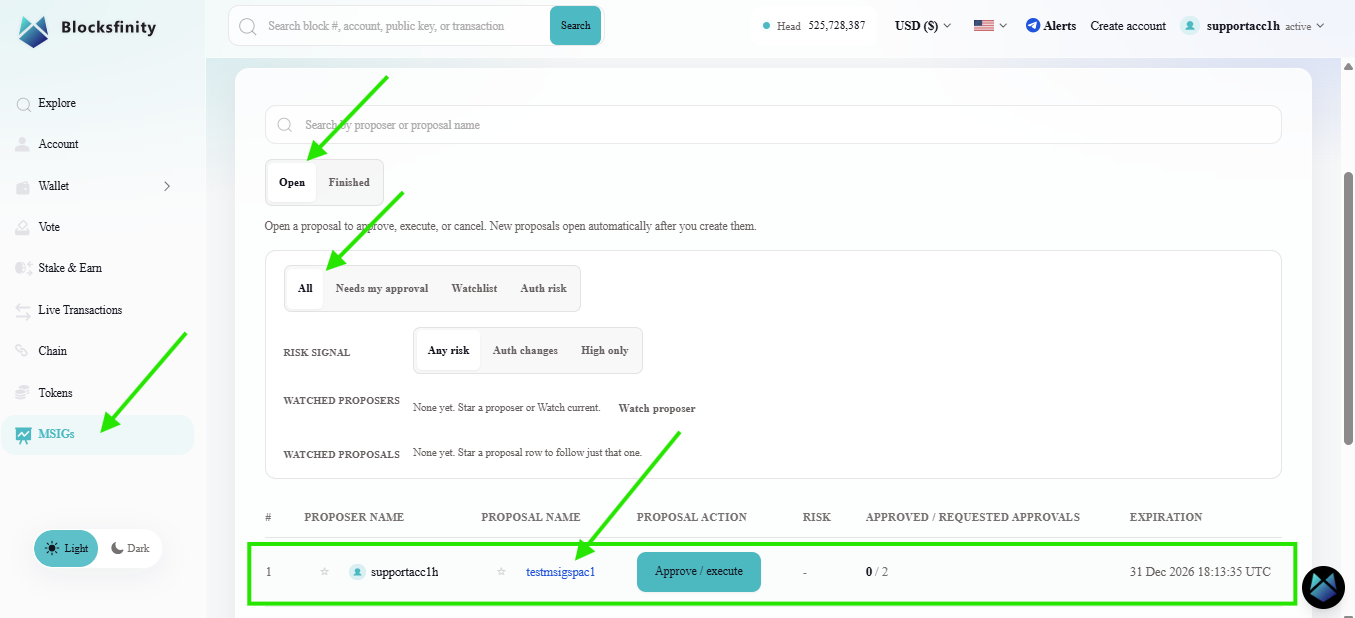The height and width of the screenshot is (618, 1355).
Task: Click the US flag language icon
Action: click(x=984, y=26)
